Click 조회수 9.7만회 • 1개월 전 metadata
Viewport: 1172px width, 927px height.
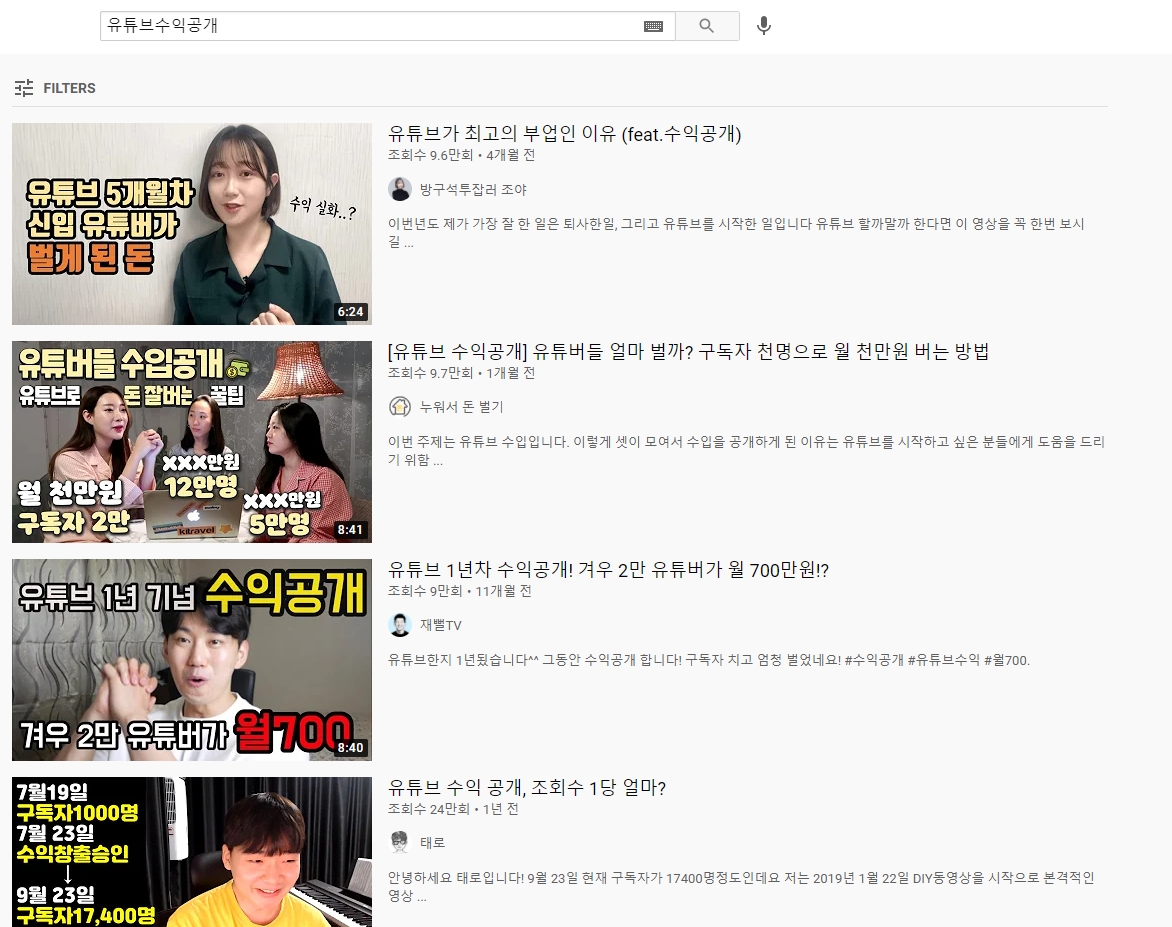click(461, 373)
